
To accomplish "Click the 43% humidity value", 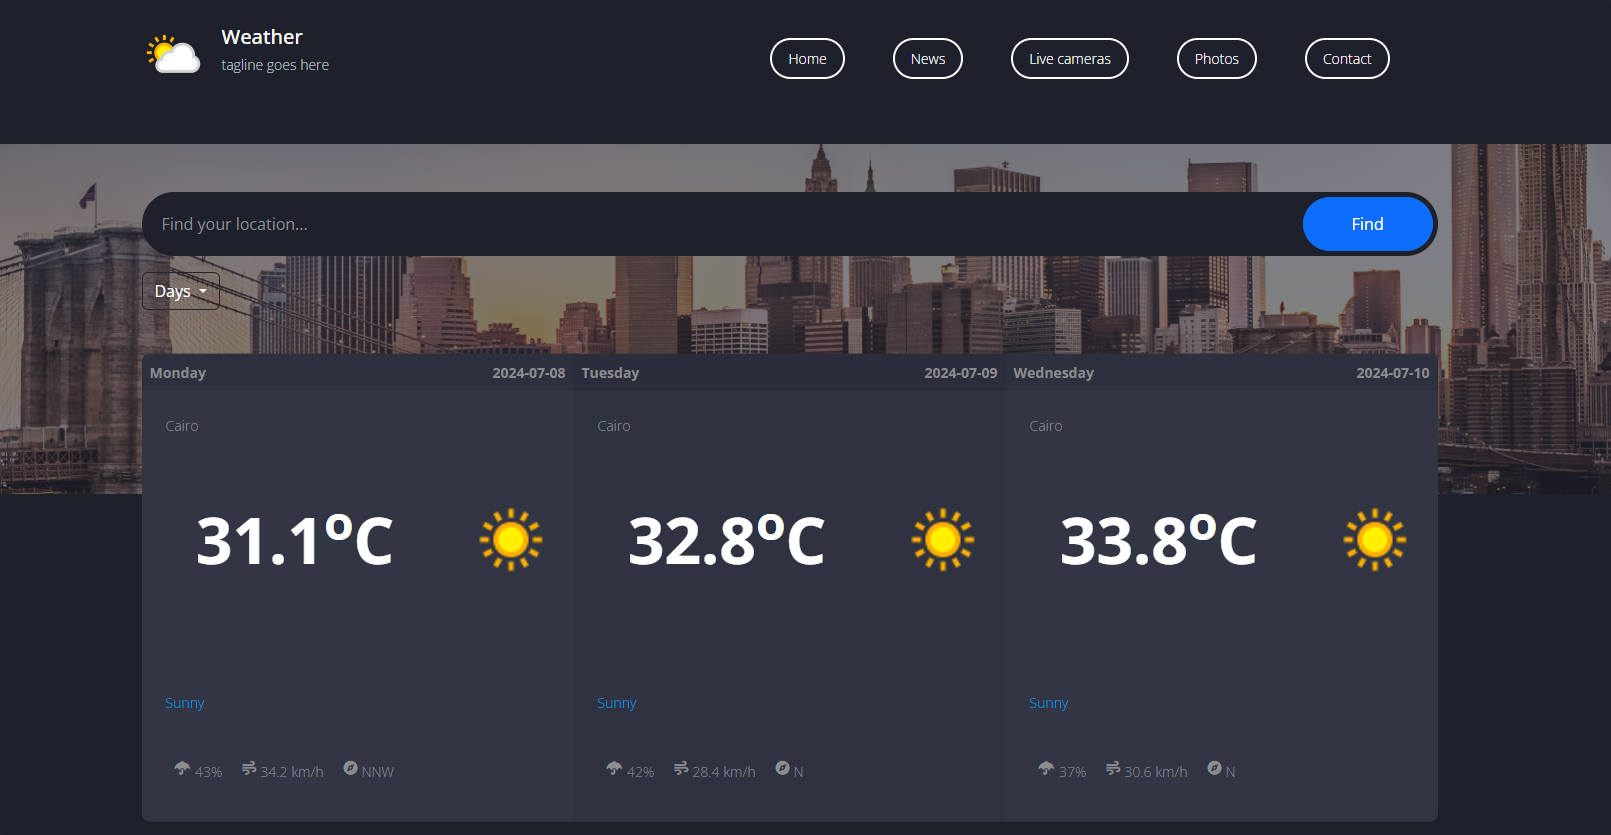I will click(209, 772).
